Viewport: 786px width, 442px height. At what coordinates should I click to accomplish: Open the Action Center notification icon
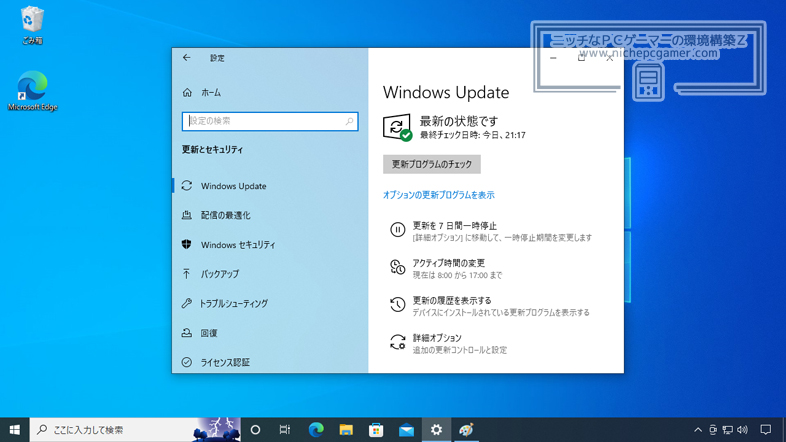765,430
